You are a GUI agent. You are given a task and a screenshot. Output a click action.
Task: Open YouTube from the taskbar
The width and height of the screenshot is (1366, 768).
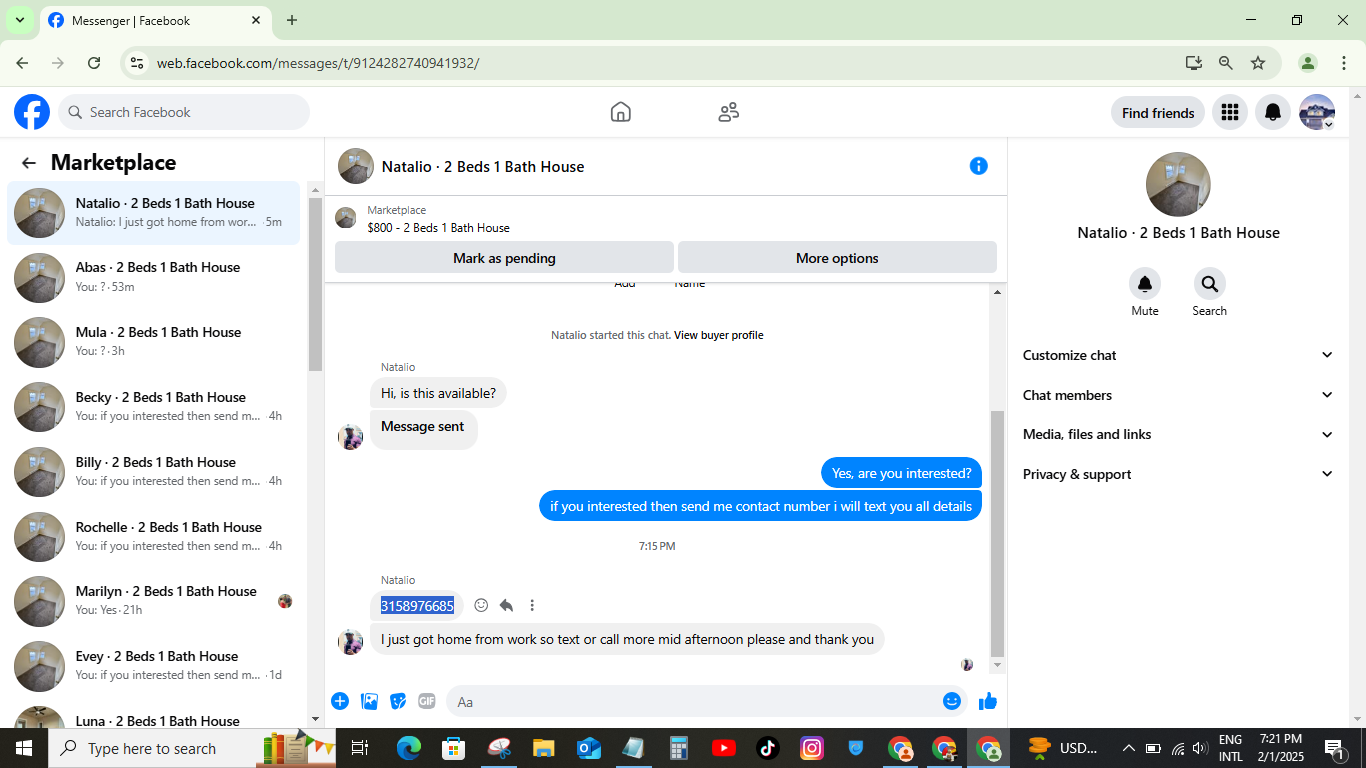click(x=723, y=748)
